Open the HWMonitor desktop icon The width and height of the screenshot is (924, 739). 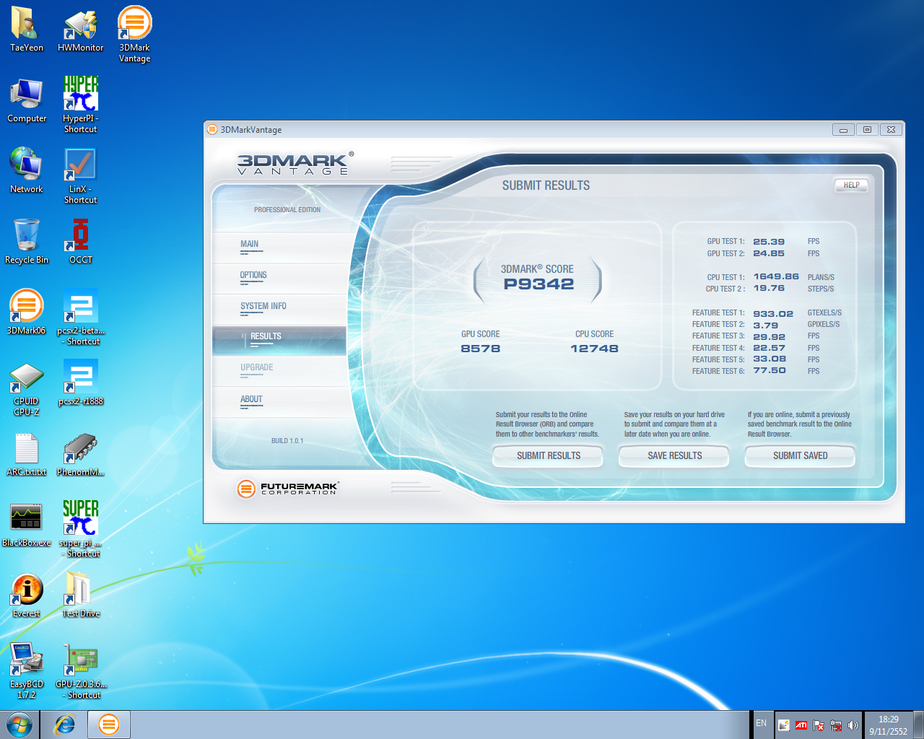click(80, 26)
